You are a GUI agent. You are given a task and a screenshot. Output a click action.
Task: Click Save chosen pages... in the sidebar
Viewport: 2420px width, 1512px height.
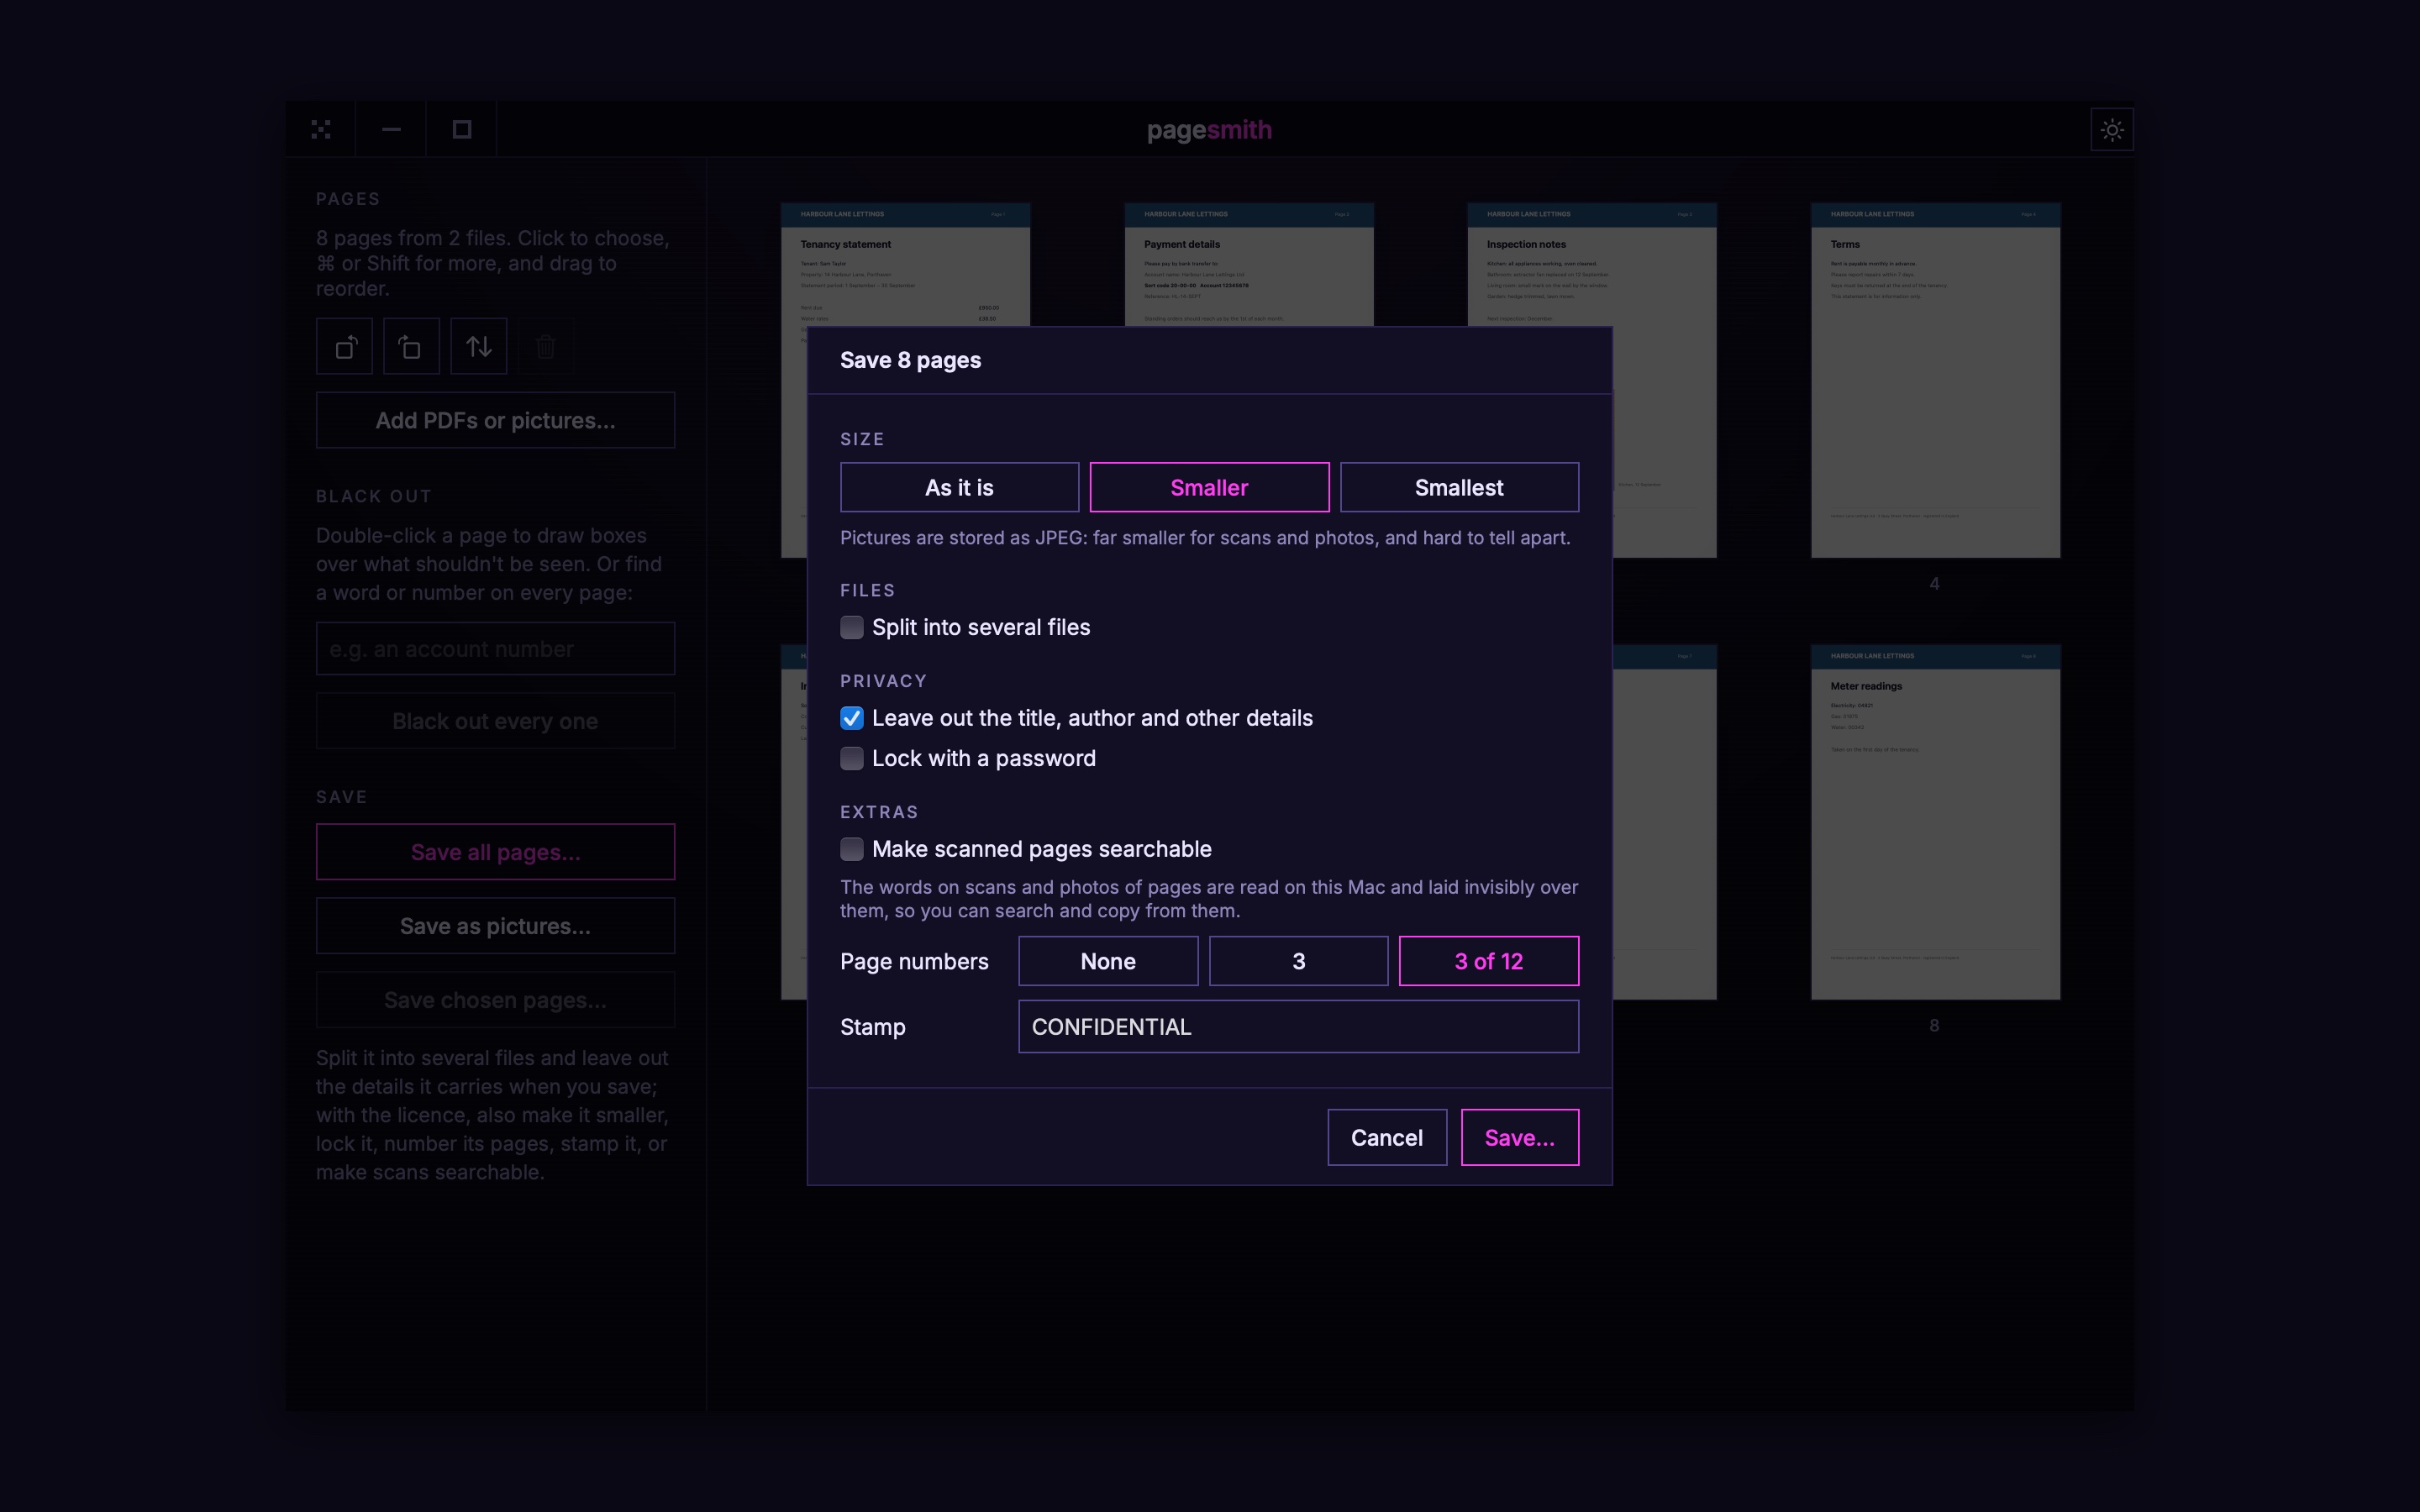tap(495, 1000)
